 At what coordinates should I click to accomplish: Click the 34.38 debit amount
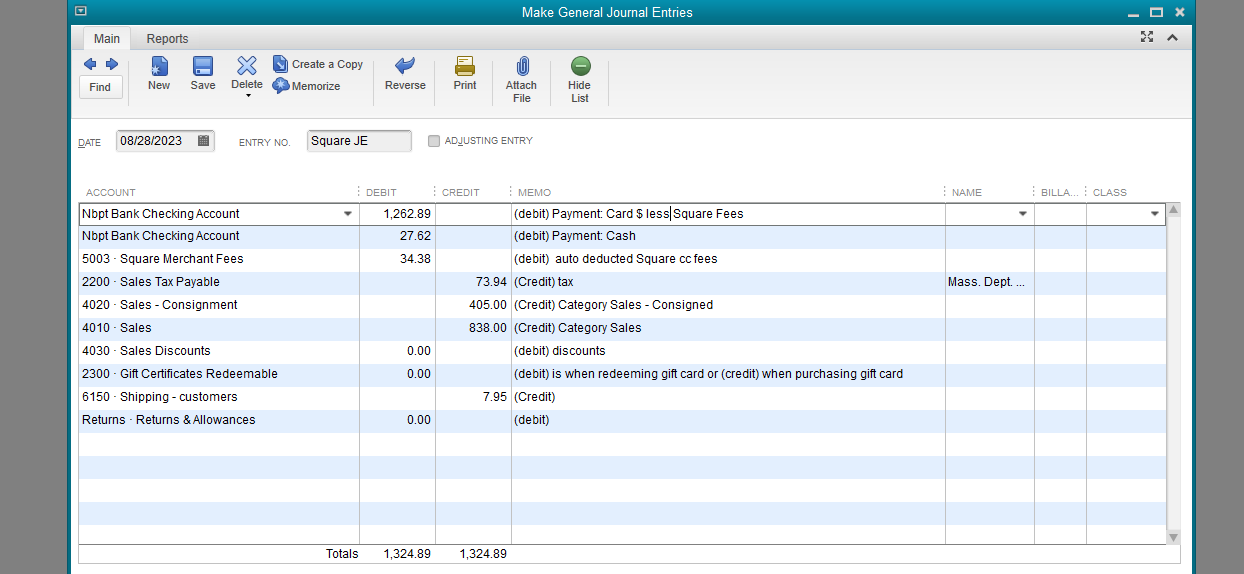coord(415,259)
